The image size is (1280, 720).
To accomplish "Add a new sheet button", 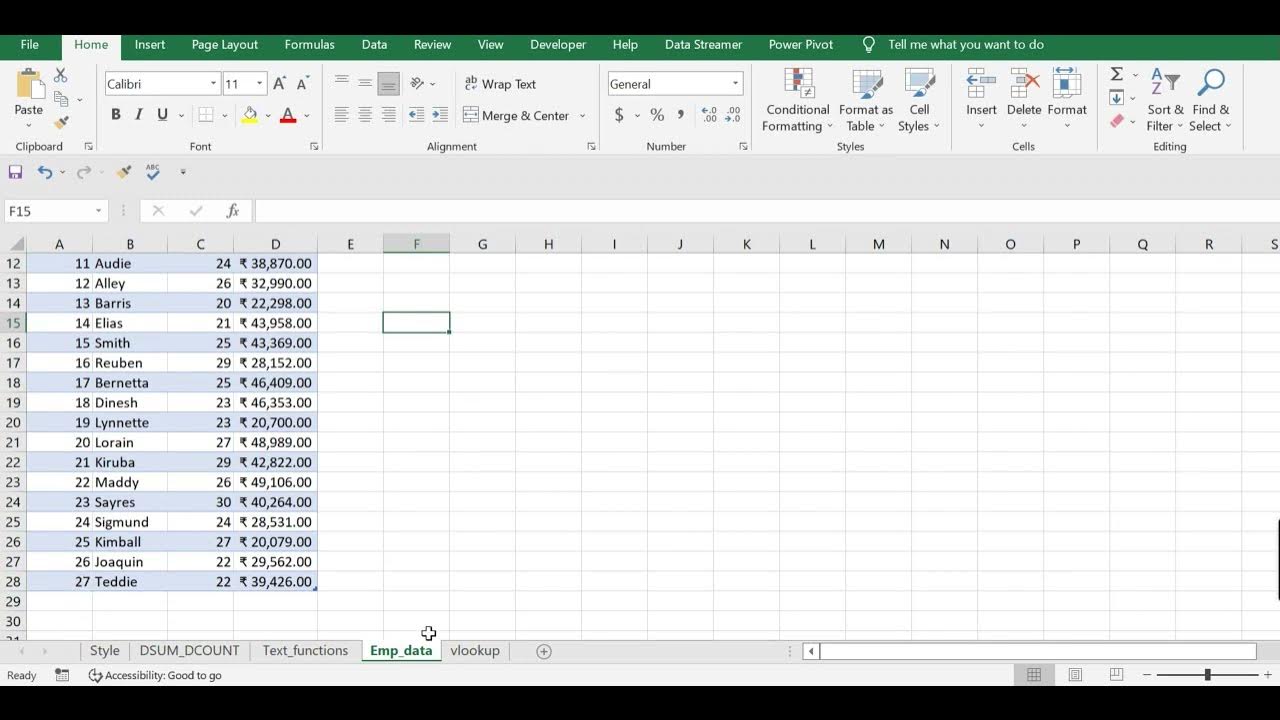I will coord(544,651).
